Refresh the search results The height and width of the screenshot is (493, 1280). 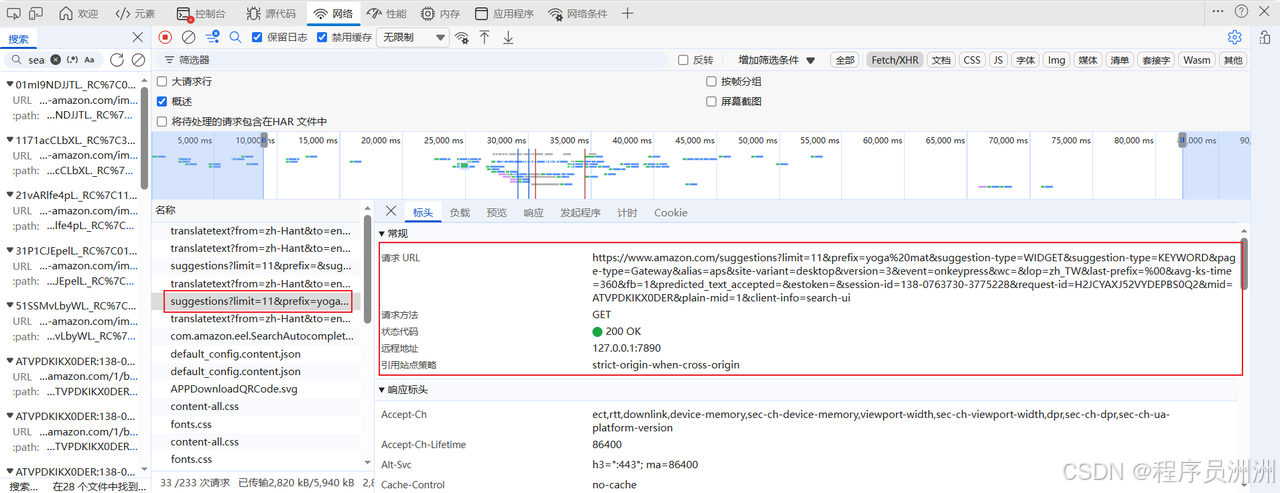pos(117,60)
